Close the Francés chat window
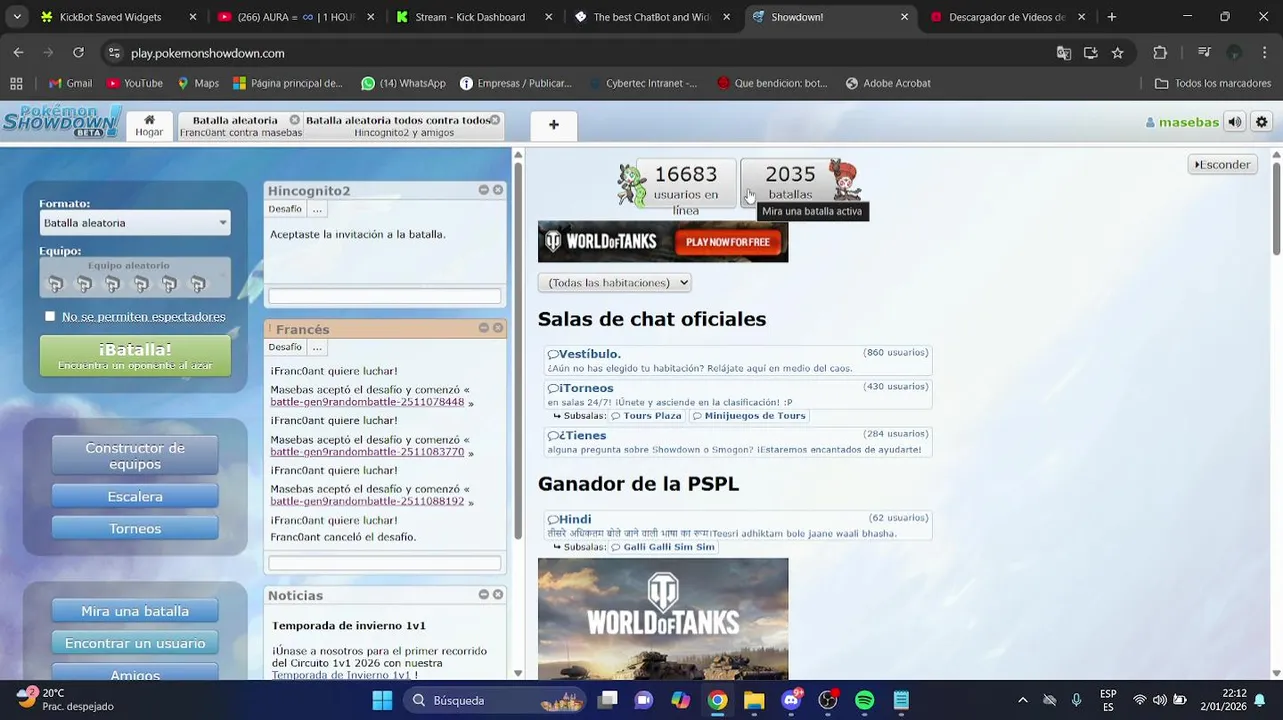1283x720 pixels. point(498,328)
